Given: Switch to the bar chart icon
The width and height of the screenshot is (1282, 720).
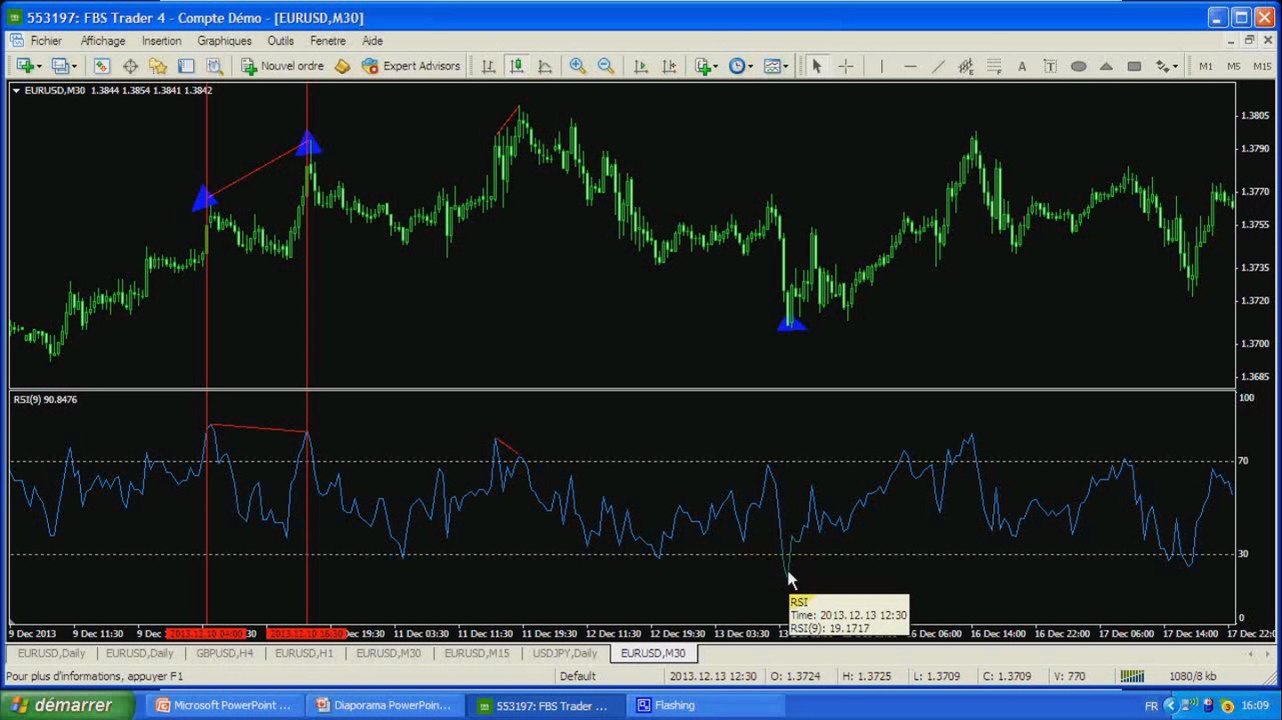Looking at the screenshot, I should tap(488, 66).
